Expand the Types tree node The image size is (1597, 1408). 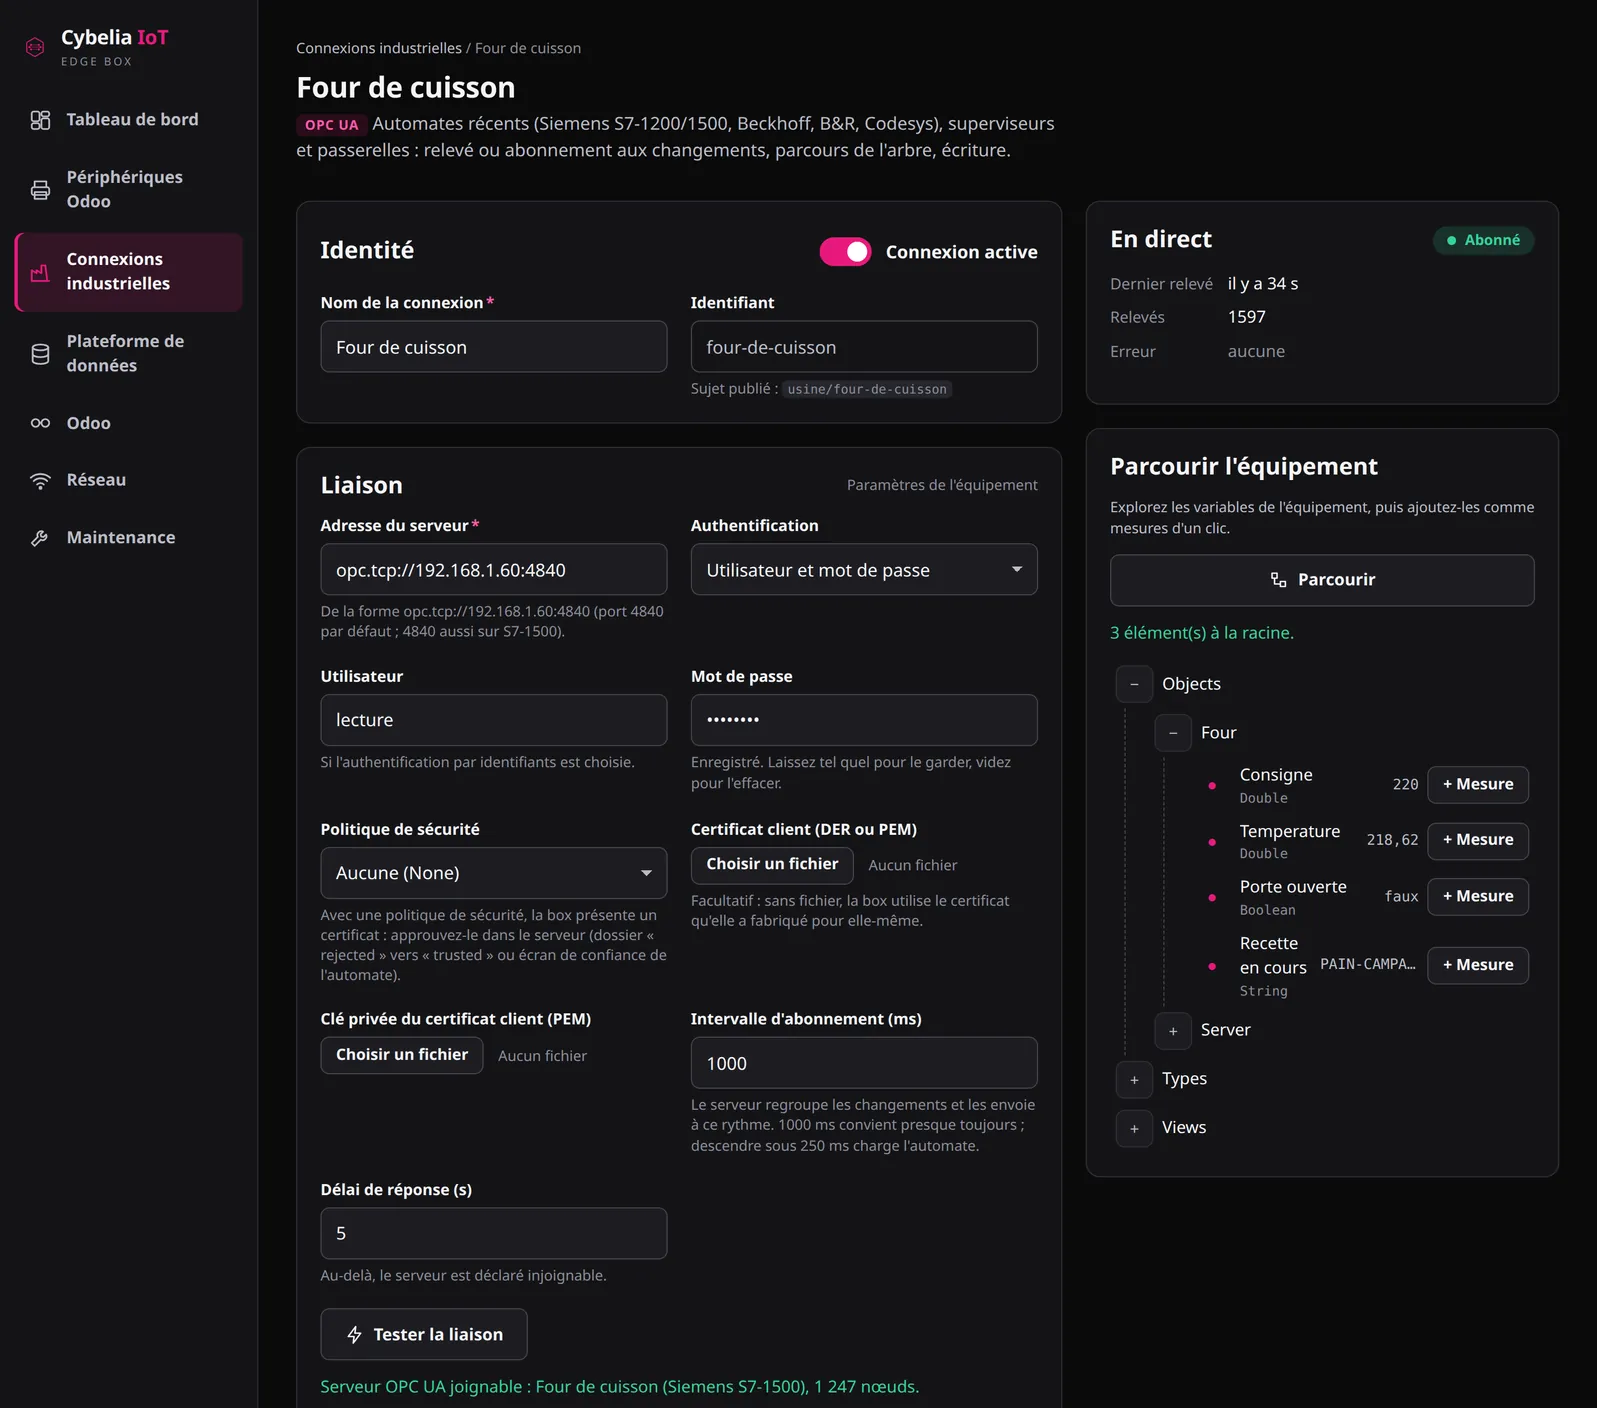(1134, 1080)
